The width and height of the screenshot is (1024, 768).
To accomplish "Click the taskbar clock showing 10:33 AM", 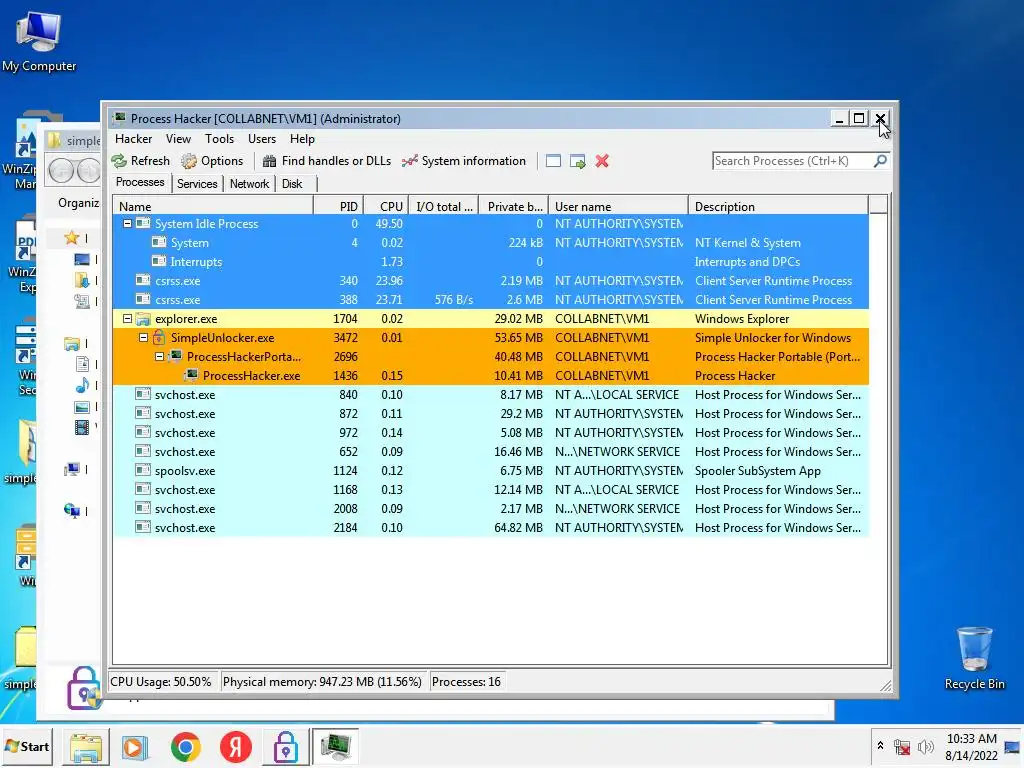I will pos(972,746).
